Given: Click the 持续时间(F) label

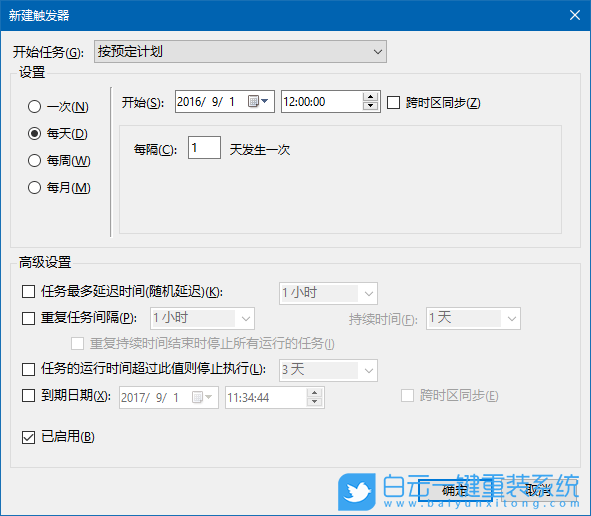Looking at the screenshot, I should click(383, 320).
